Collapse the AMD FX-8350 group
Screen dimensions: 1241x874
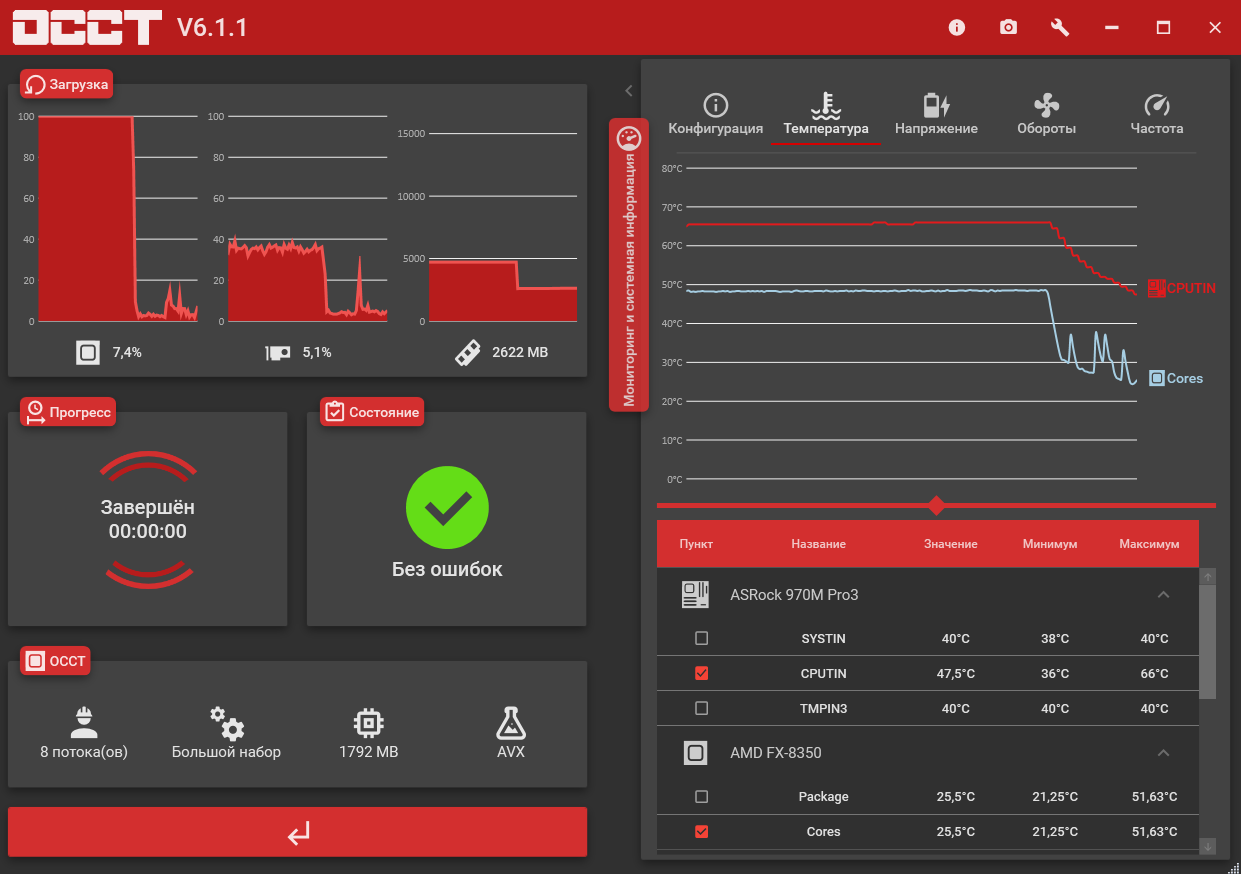pyautogui.click(x=1163, y=752)
